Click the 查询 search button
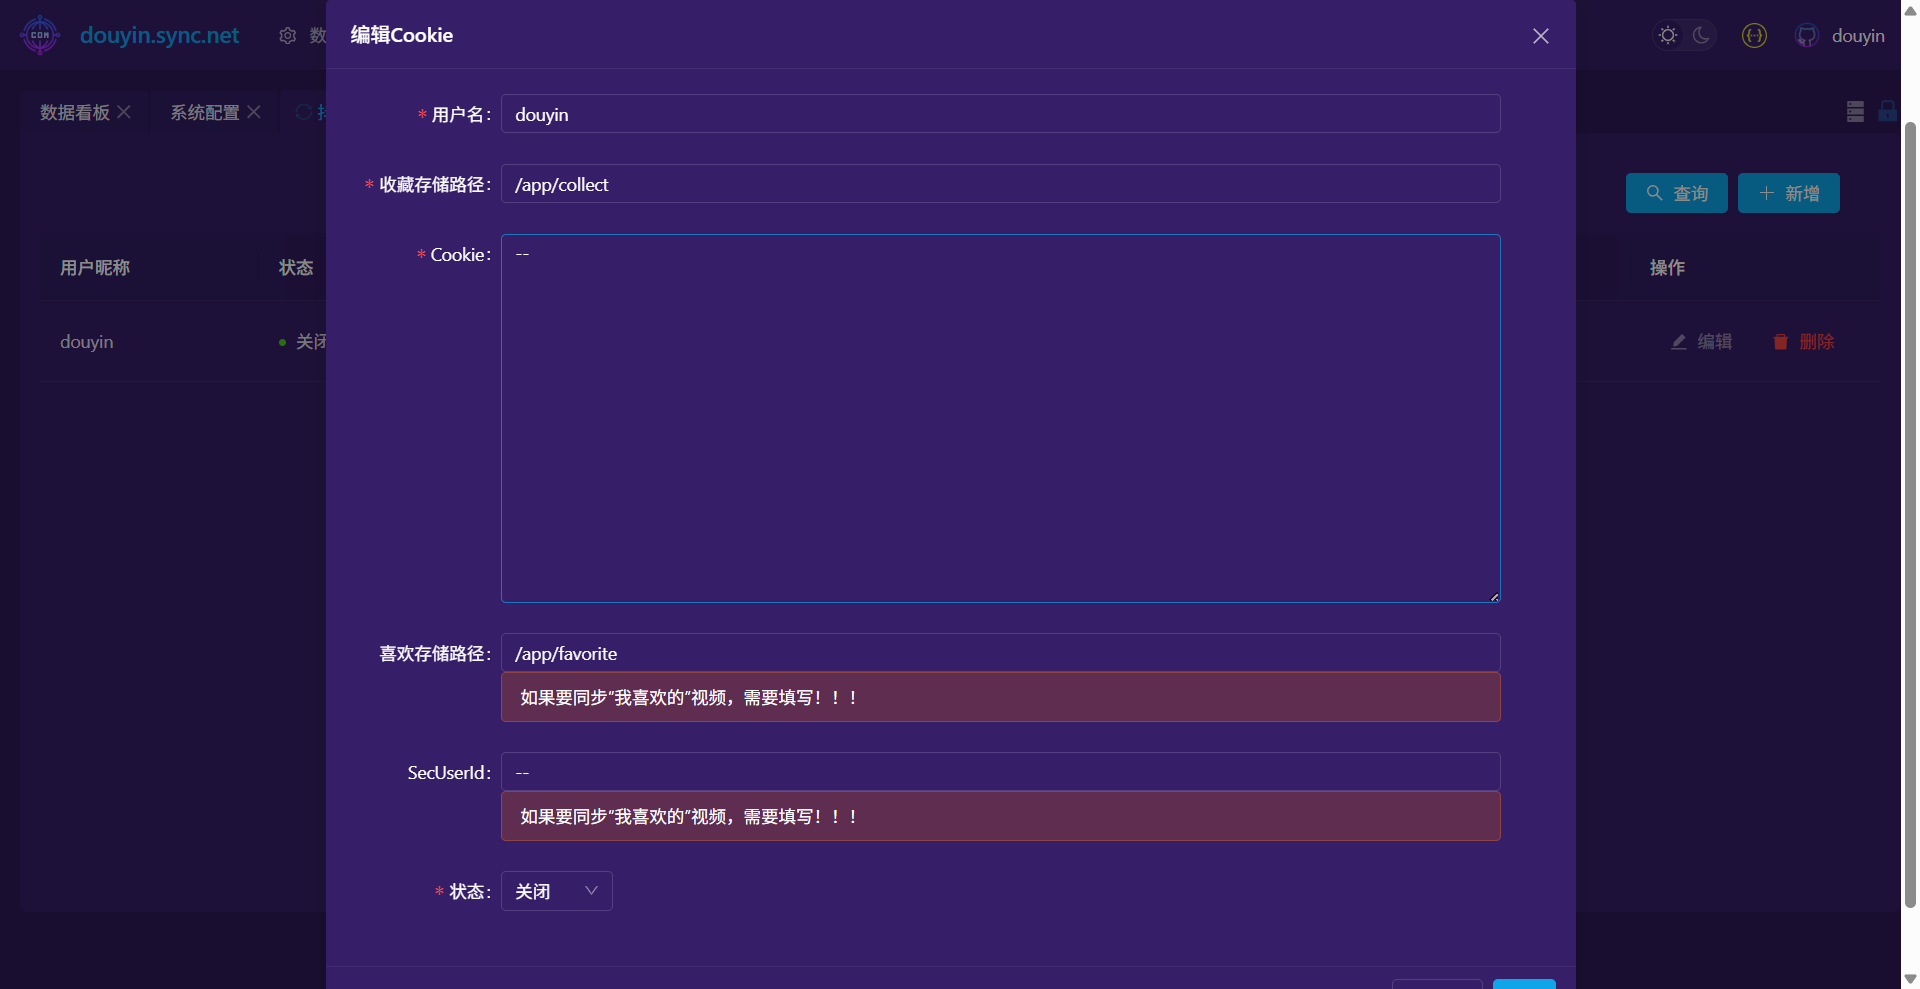Image resolution: width=1920 pixels, height=989 pixels. click(1676, 193)
